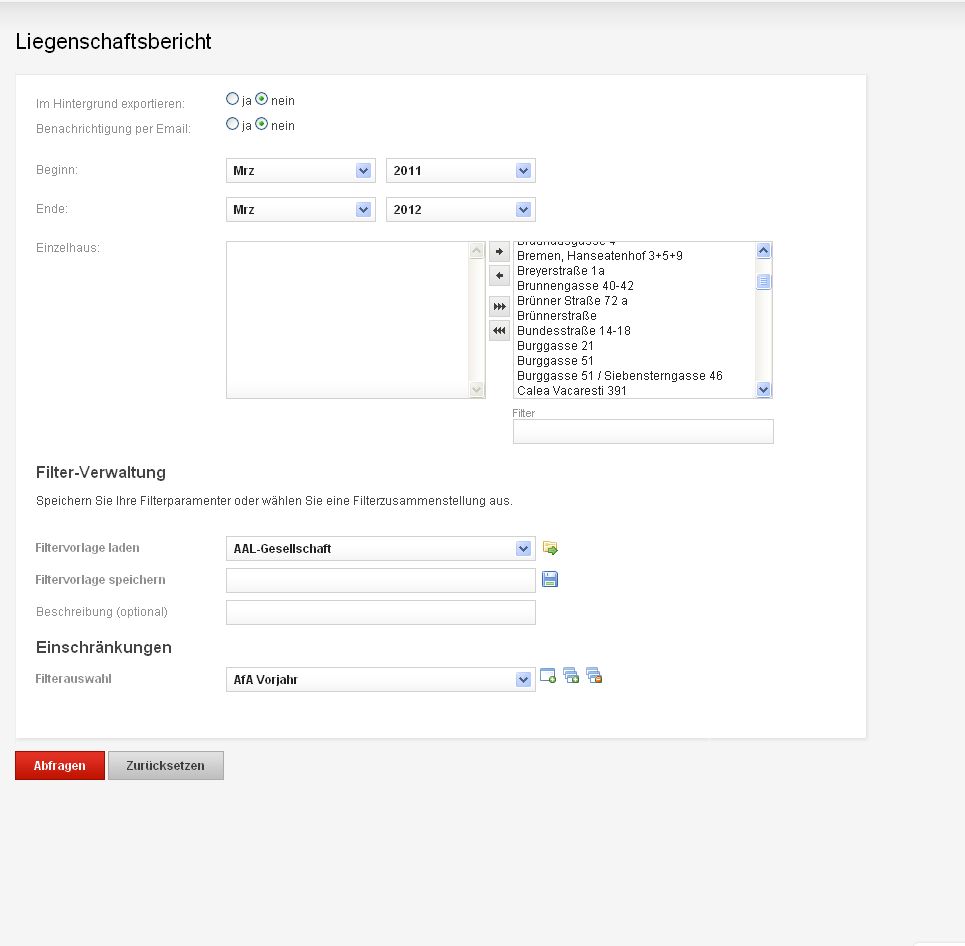Click the save filter template floppy icon
Image resolution: width=965 pixels, height=946 pixels.
pyautogui.click(x=550, y=579)
